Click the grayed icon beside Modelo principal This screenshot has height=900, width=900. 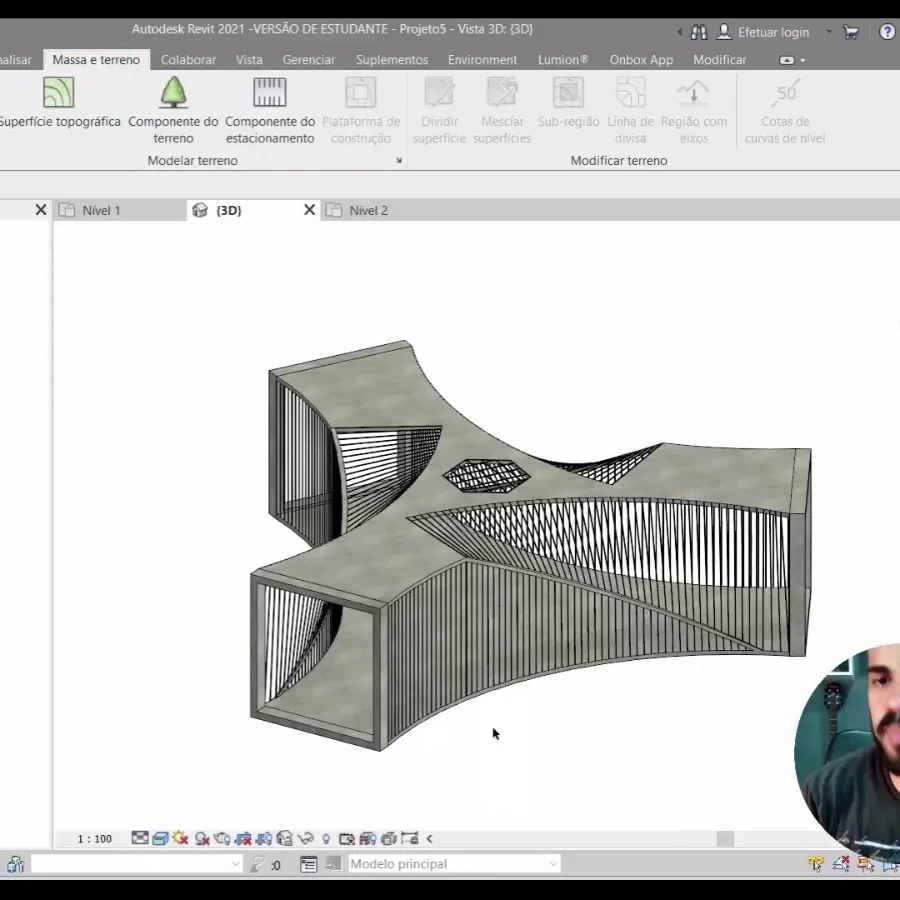pos(333,864)
